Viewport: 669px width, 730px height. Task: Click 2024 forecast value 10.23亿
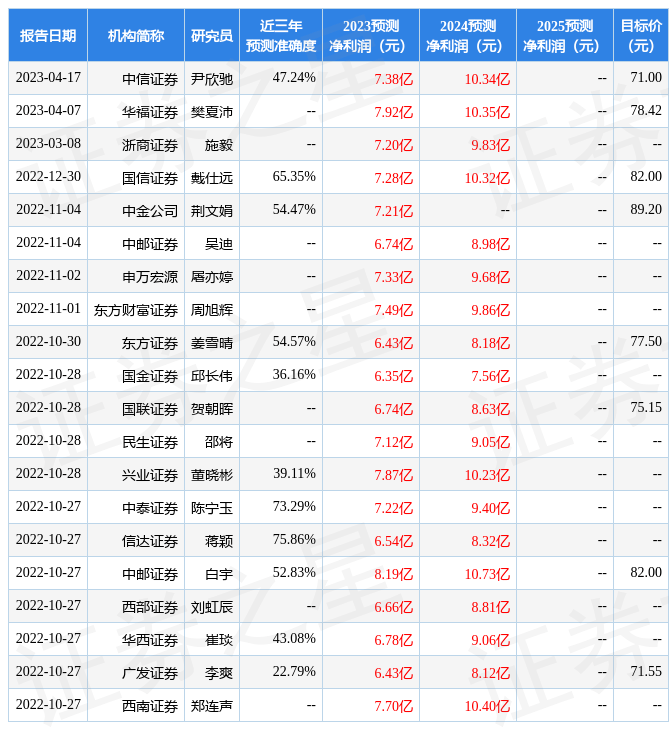click(487, 475)
